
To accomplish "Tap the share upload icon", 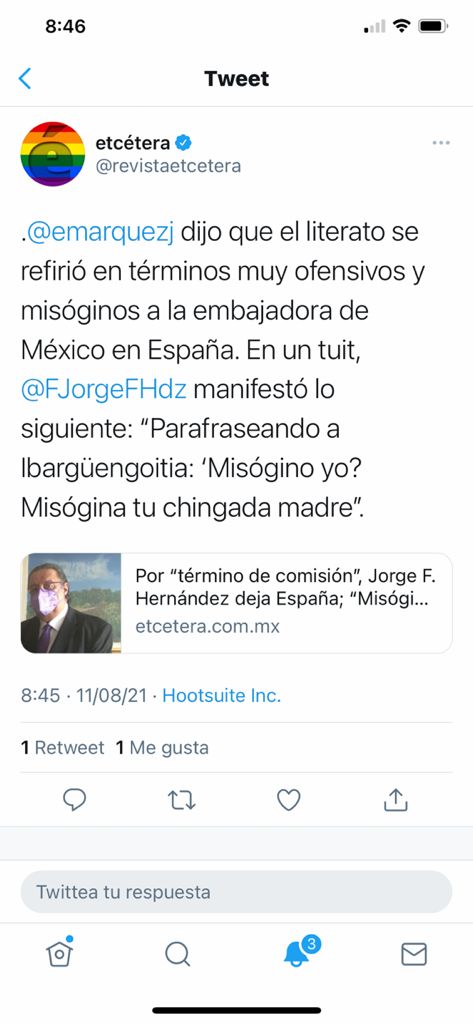I will coord(395,800).
